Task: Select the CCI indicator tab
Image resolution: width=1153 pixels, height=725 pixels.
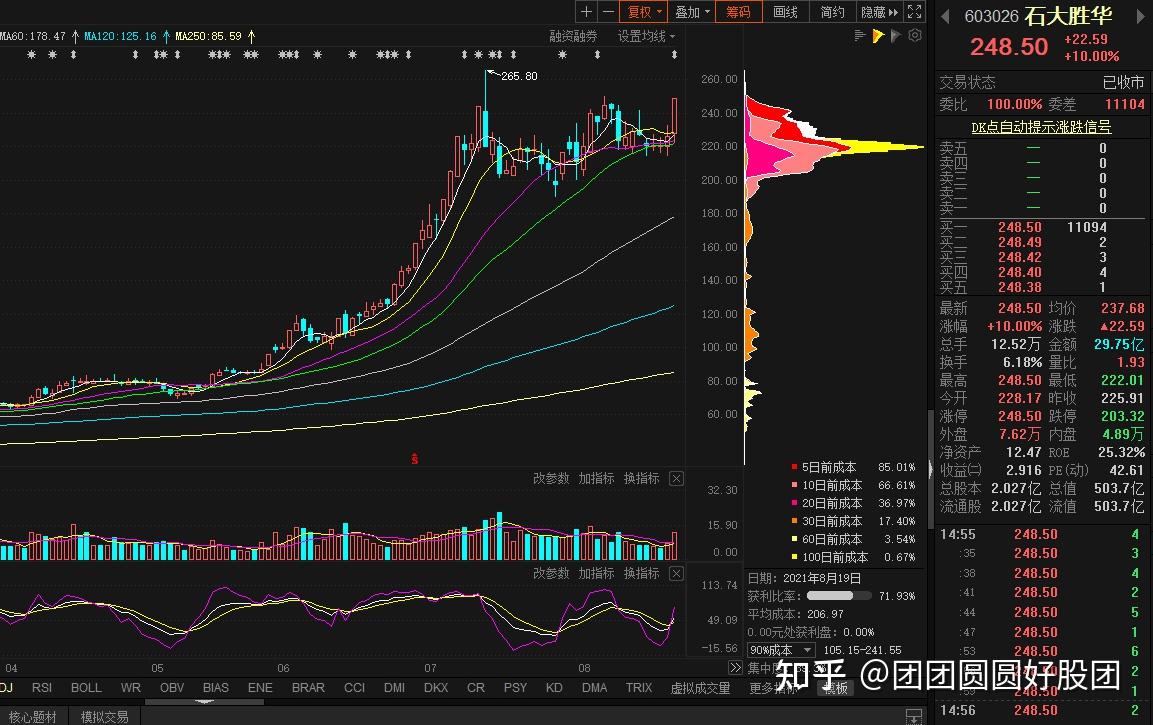Action: coord(354,688)
